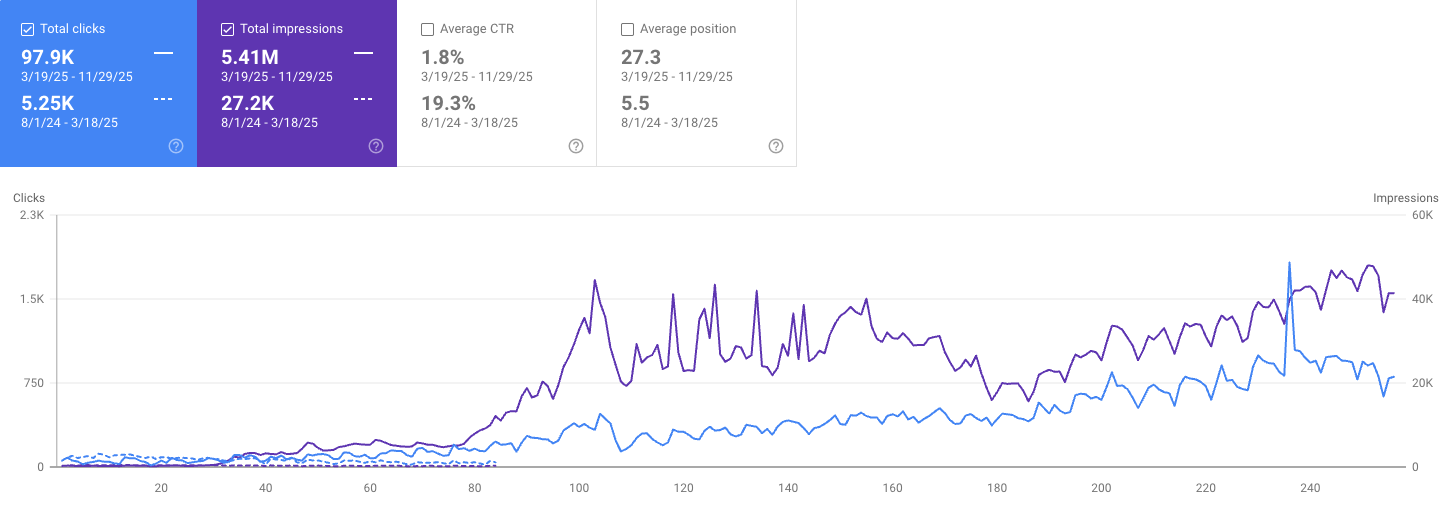The width and height of the screenshot is (1450, 516).
Task: Click the 100 label on the x-axis
Action: [x=579, y=488]
